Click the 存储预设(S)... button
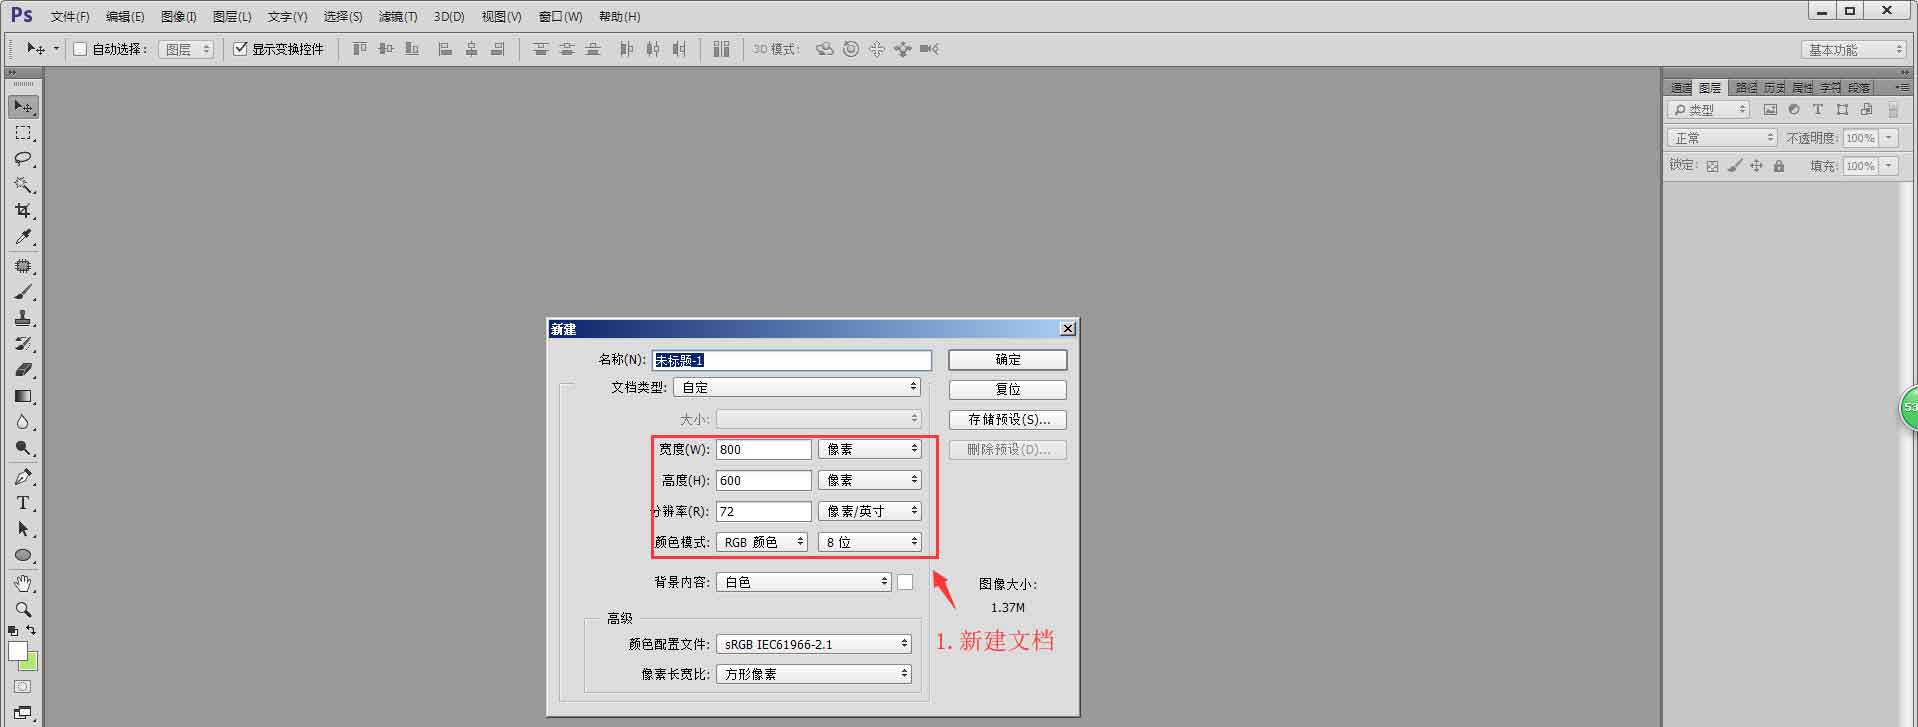The height and width of the screenshot is (727, 1918). tap(1007, 419)
